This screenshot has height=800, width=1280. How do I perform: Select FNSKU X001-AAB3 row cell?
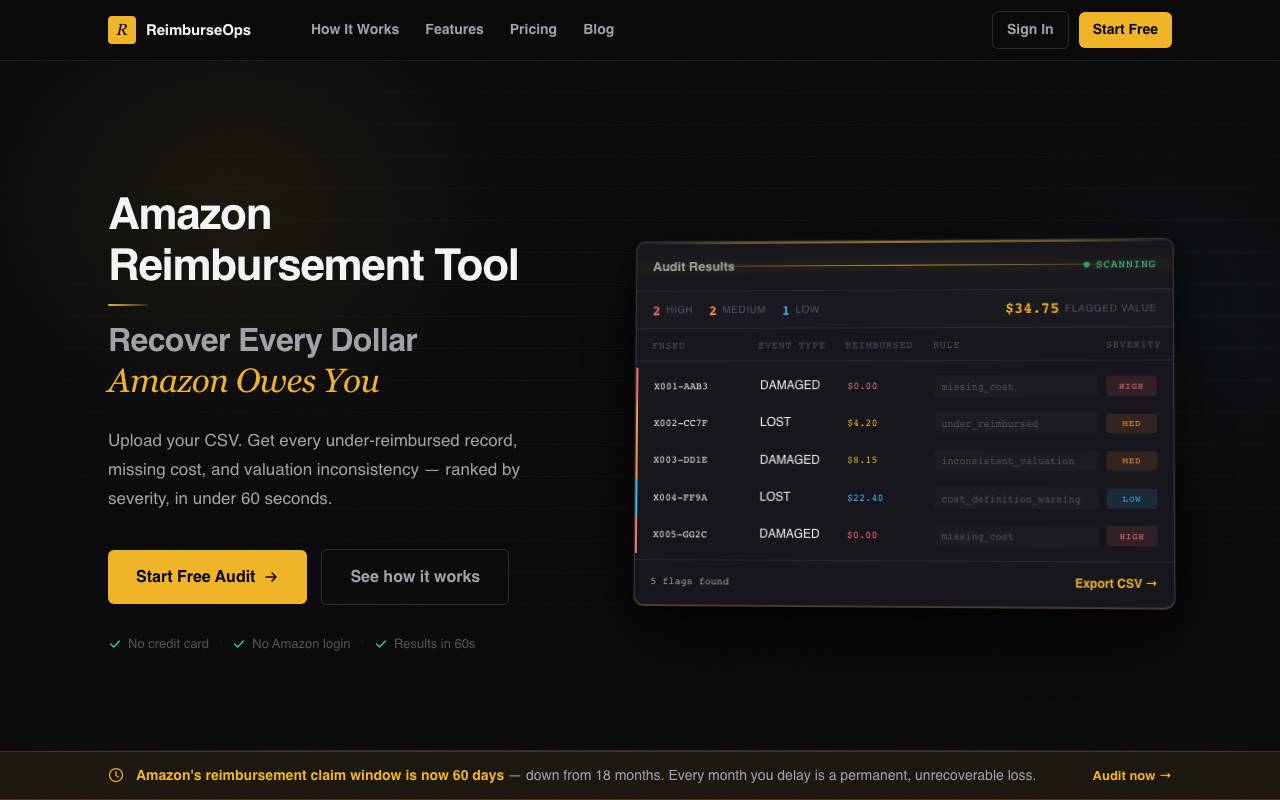click(x=681, y=386)
